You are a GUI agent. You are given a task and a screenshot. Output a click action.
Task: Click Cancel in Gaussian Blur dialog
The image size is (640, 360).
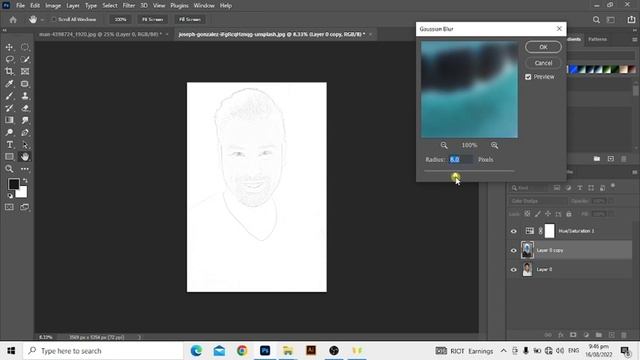(x=543, y=63)
